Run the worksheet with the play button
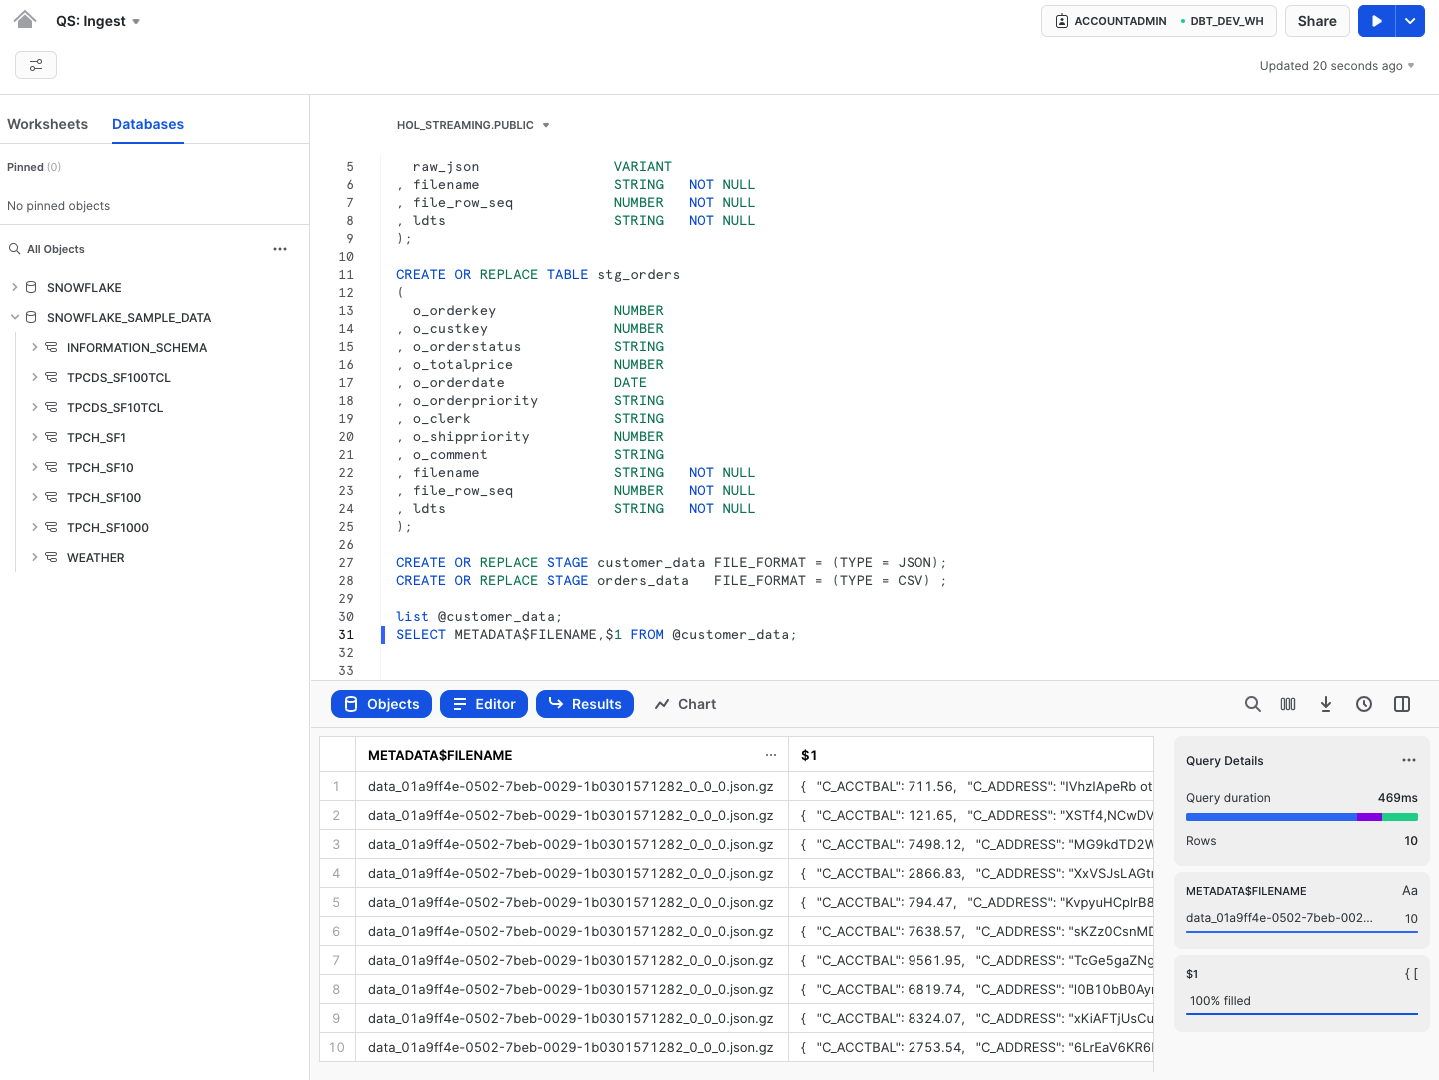The height and width of the screenshot is (1080, 1439). click(1377, 20)
